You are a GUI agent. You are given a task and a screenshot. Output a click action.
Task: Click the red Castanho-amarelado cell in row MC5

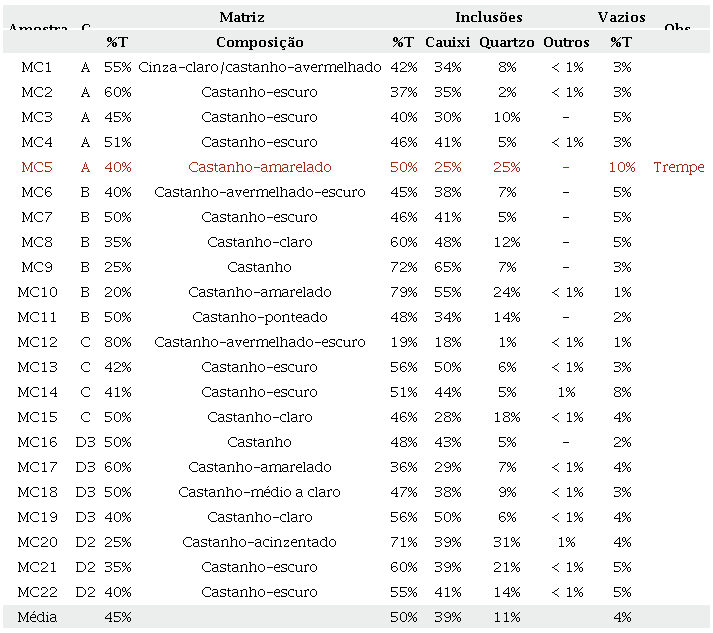pyautogui.click(x=259, y=167)
